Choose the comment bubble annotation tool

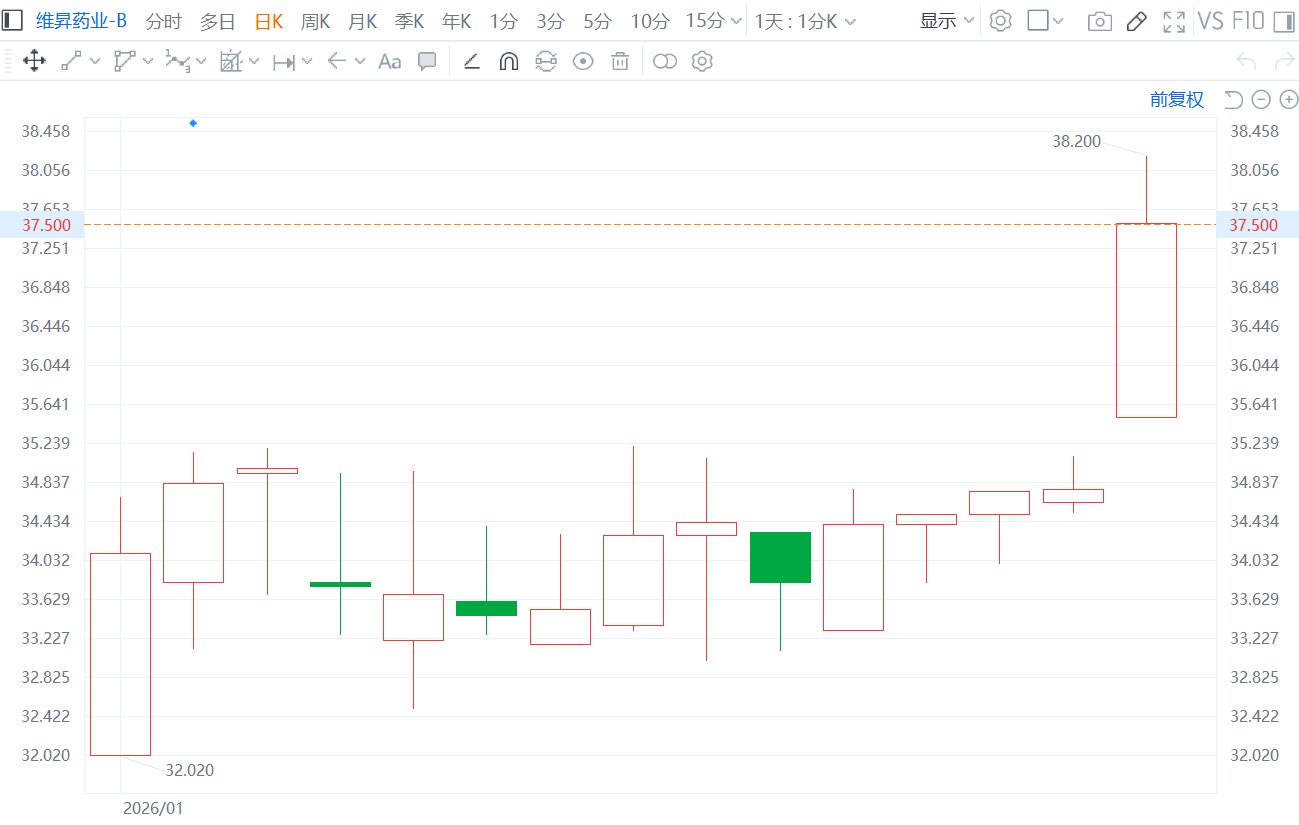(427, 62)
